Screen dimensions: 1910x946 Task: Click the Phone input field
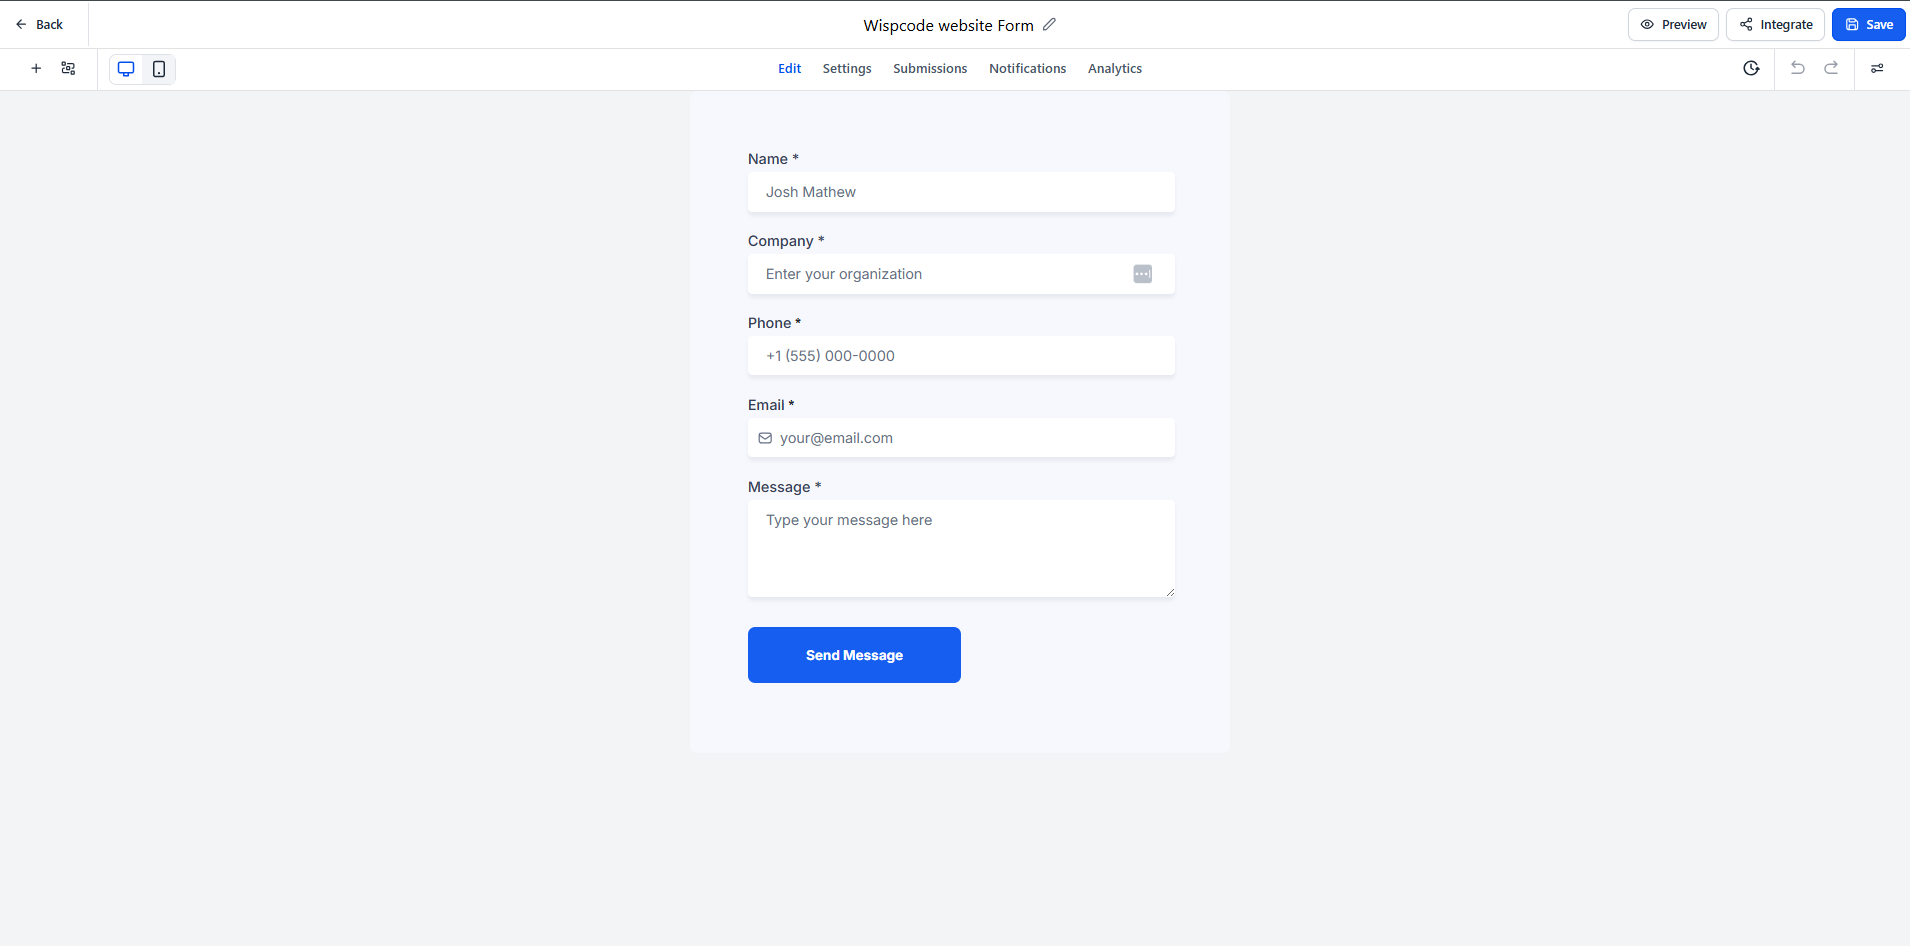click(x=961, y=356)
